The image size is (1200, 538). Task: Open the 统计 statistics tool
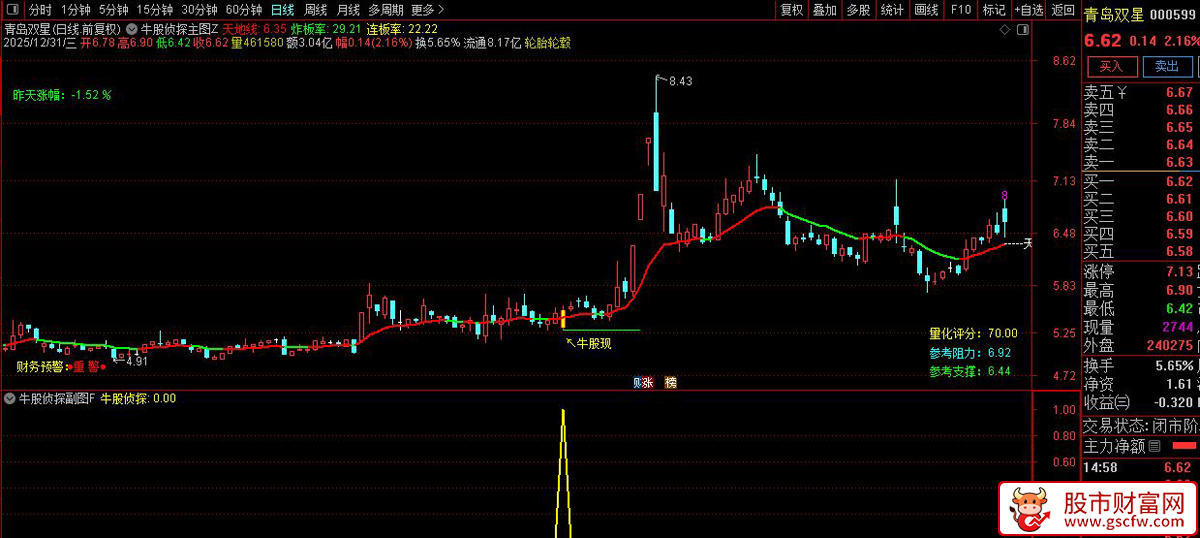(x=892, y=10)
